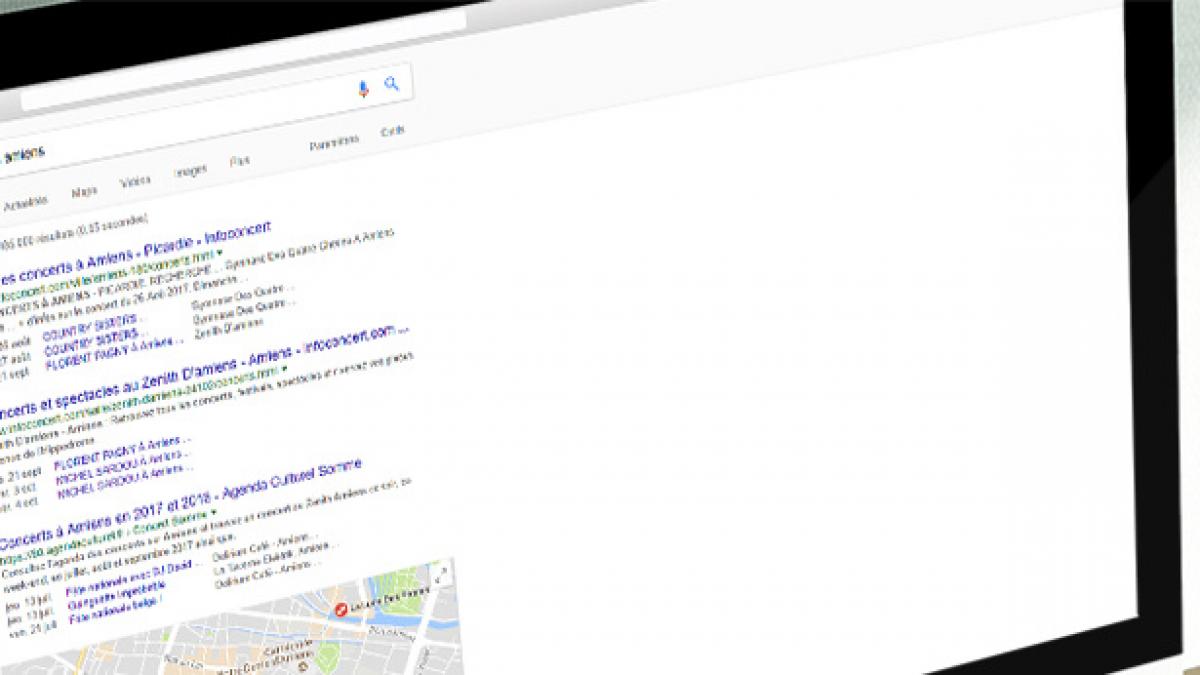This screenshot has width=1200, height=675.
Task: Open Concerts à Amiens en 2017 et 2018 result
Action: (180, 504)
